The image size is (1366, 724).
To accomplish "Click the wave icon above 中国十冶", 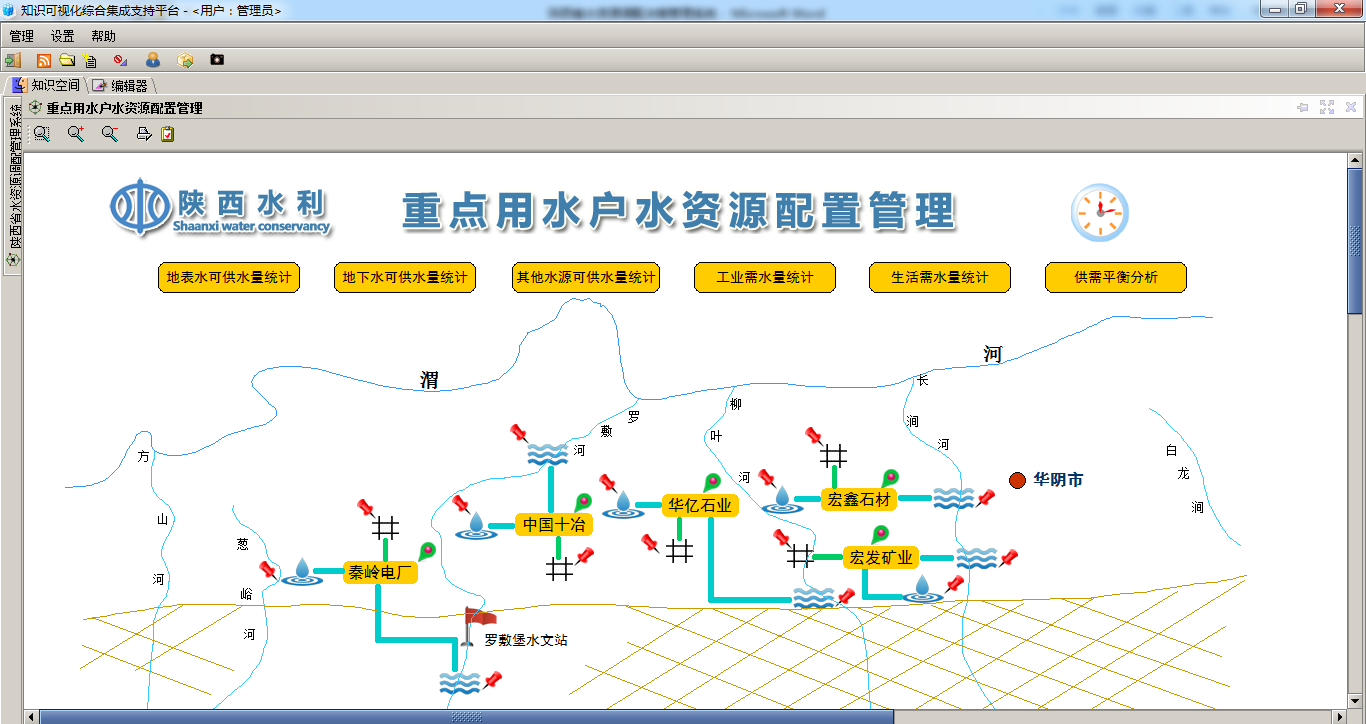I will pos(548,455).
